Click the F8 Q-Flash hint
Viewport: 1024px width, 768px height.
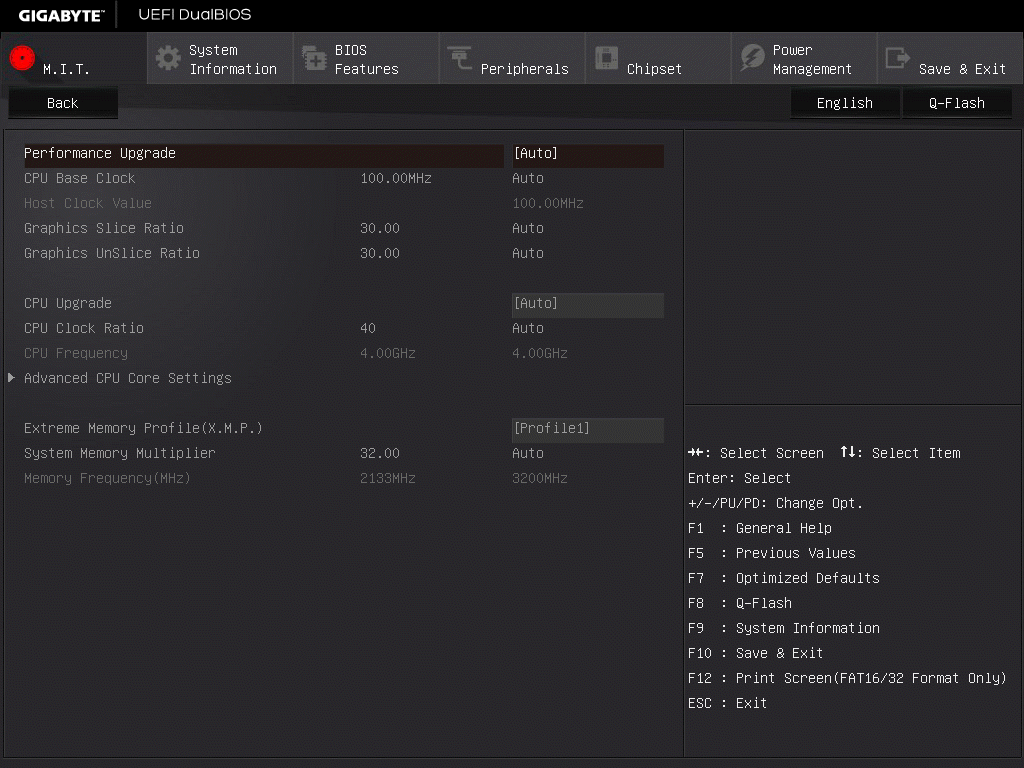coord(740,603)
